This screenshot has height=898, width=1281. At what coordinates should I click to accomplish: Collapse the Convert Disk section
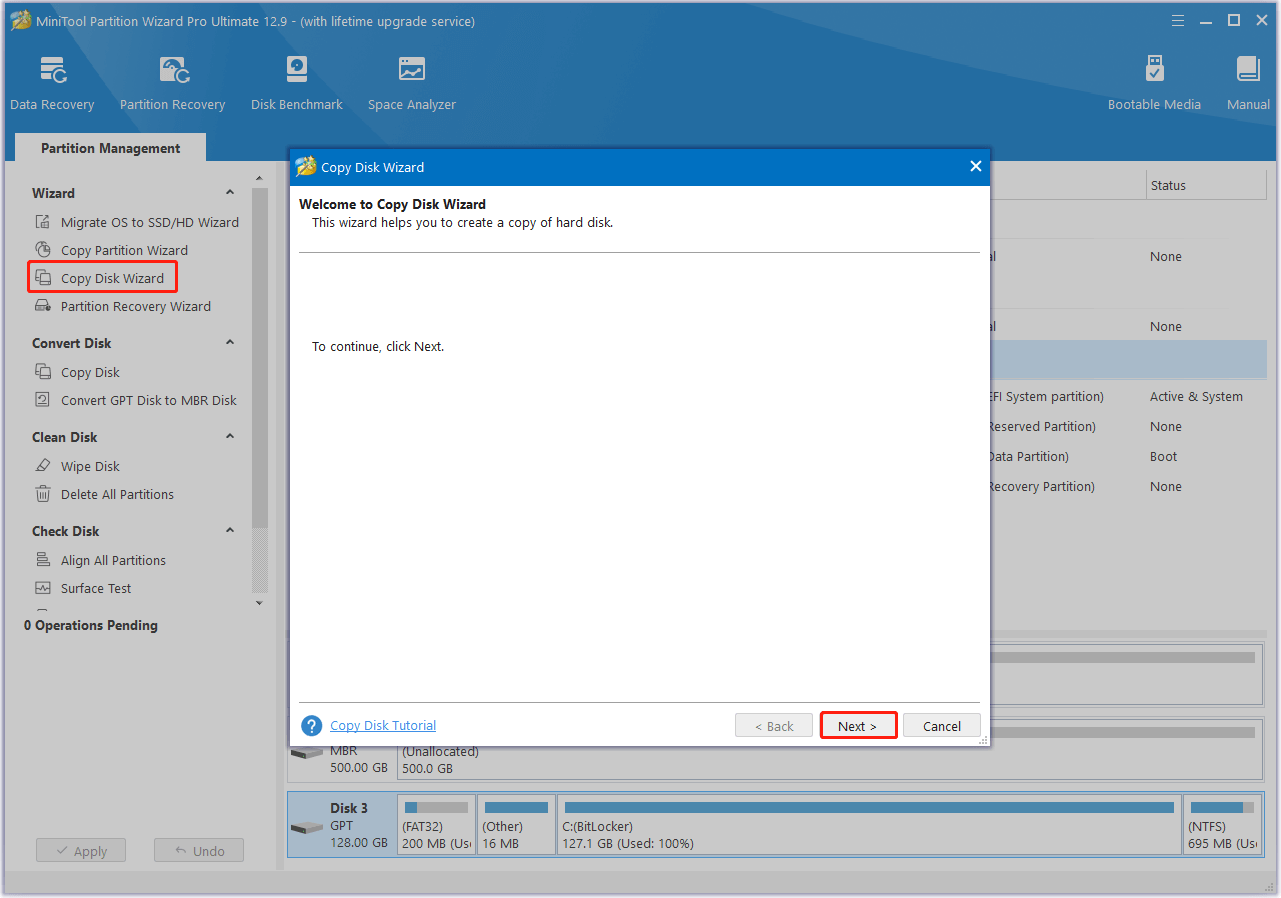tap(230, 343)
